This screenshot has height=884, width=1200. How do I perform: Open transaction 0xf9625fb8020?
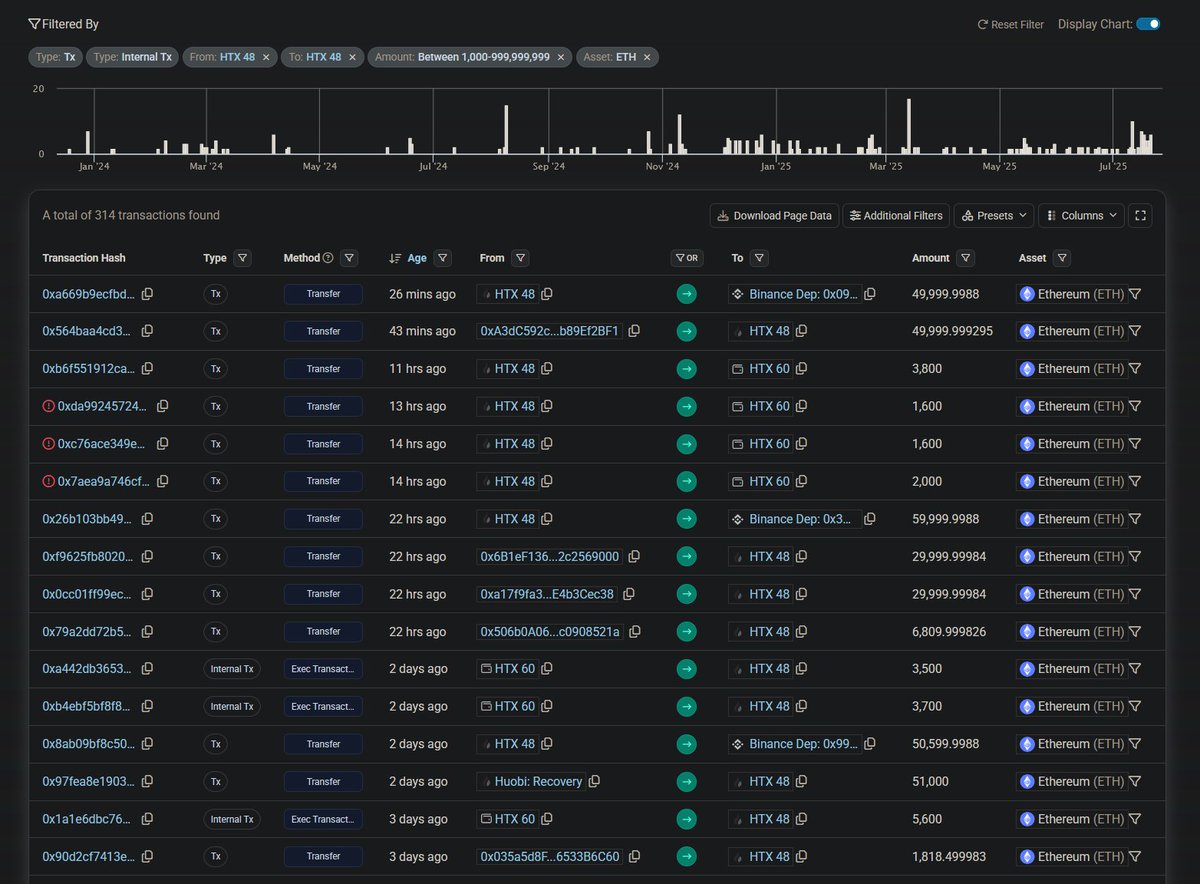[87, 556]
